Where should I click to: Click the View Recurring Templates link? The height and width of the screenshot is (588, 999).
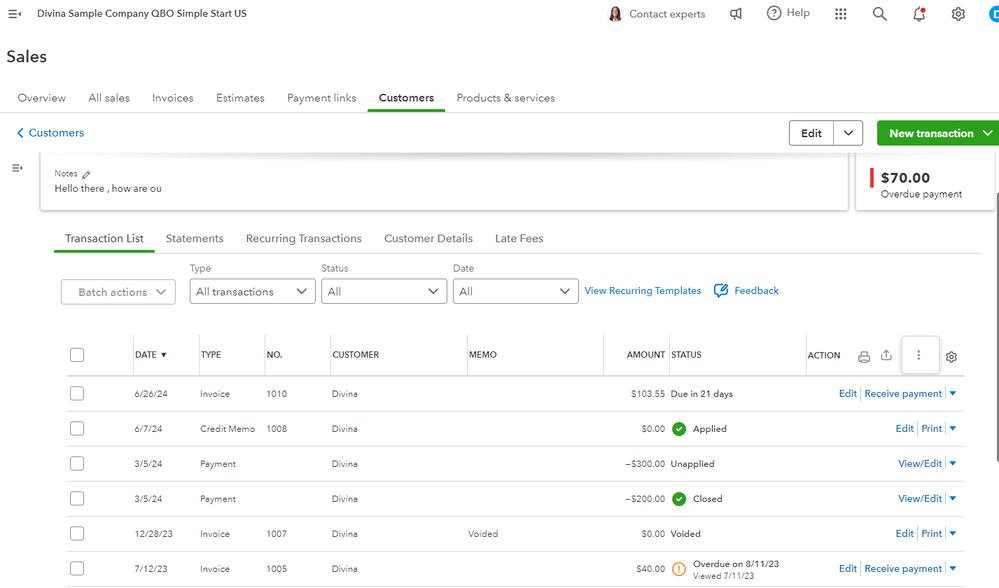tap(642, 291)
